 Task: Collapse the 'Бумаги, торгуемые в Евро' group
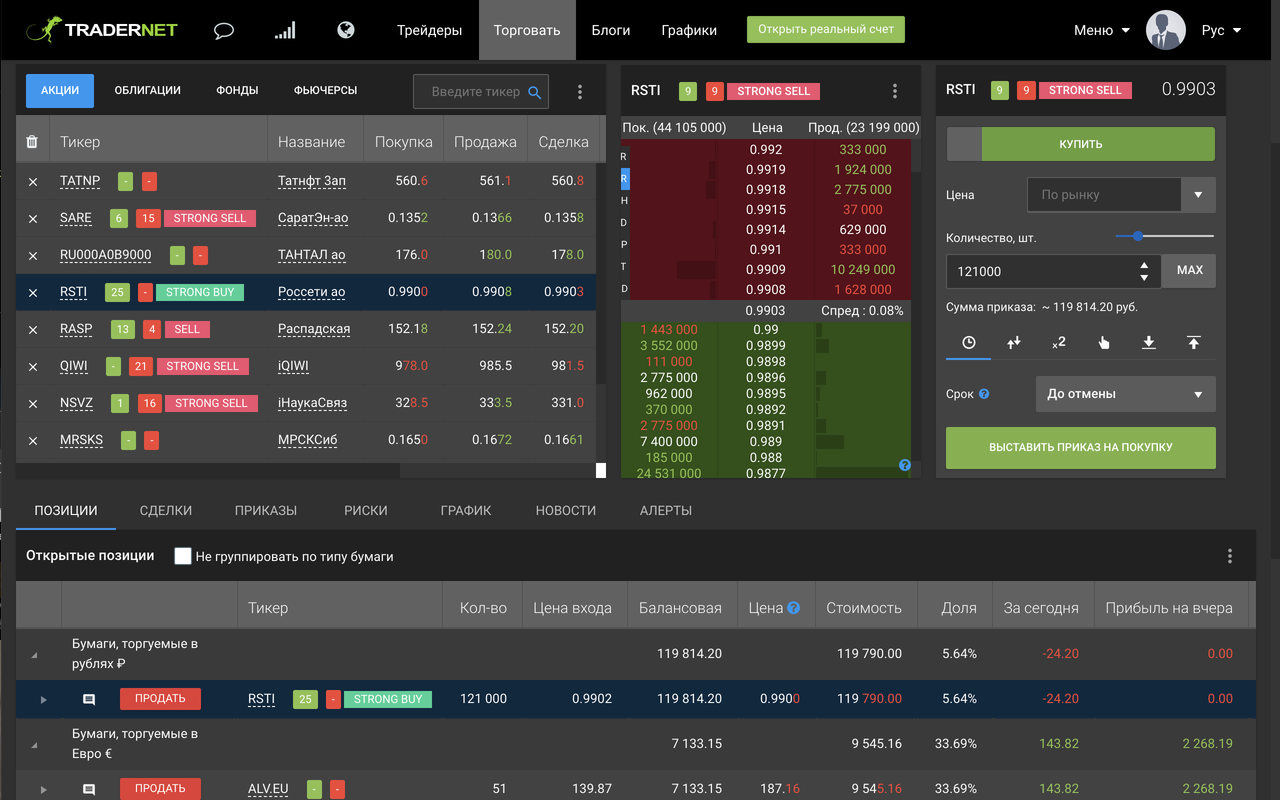(34, 746)
